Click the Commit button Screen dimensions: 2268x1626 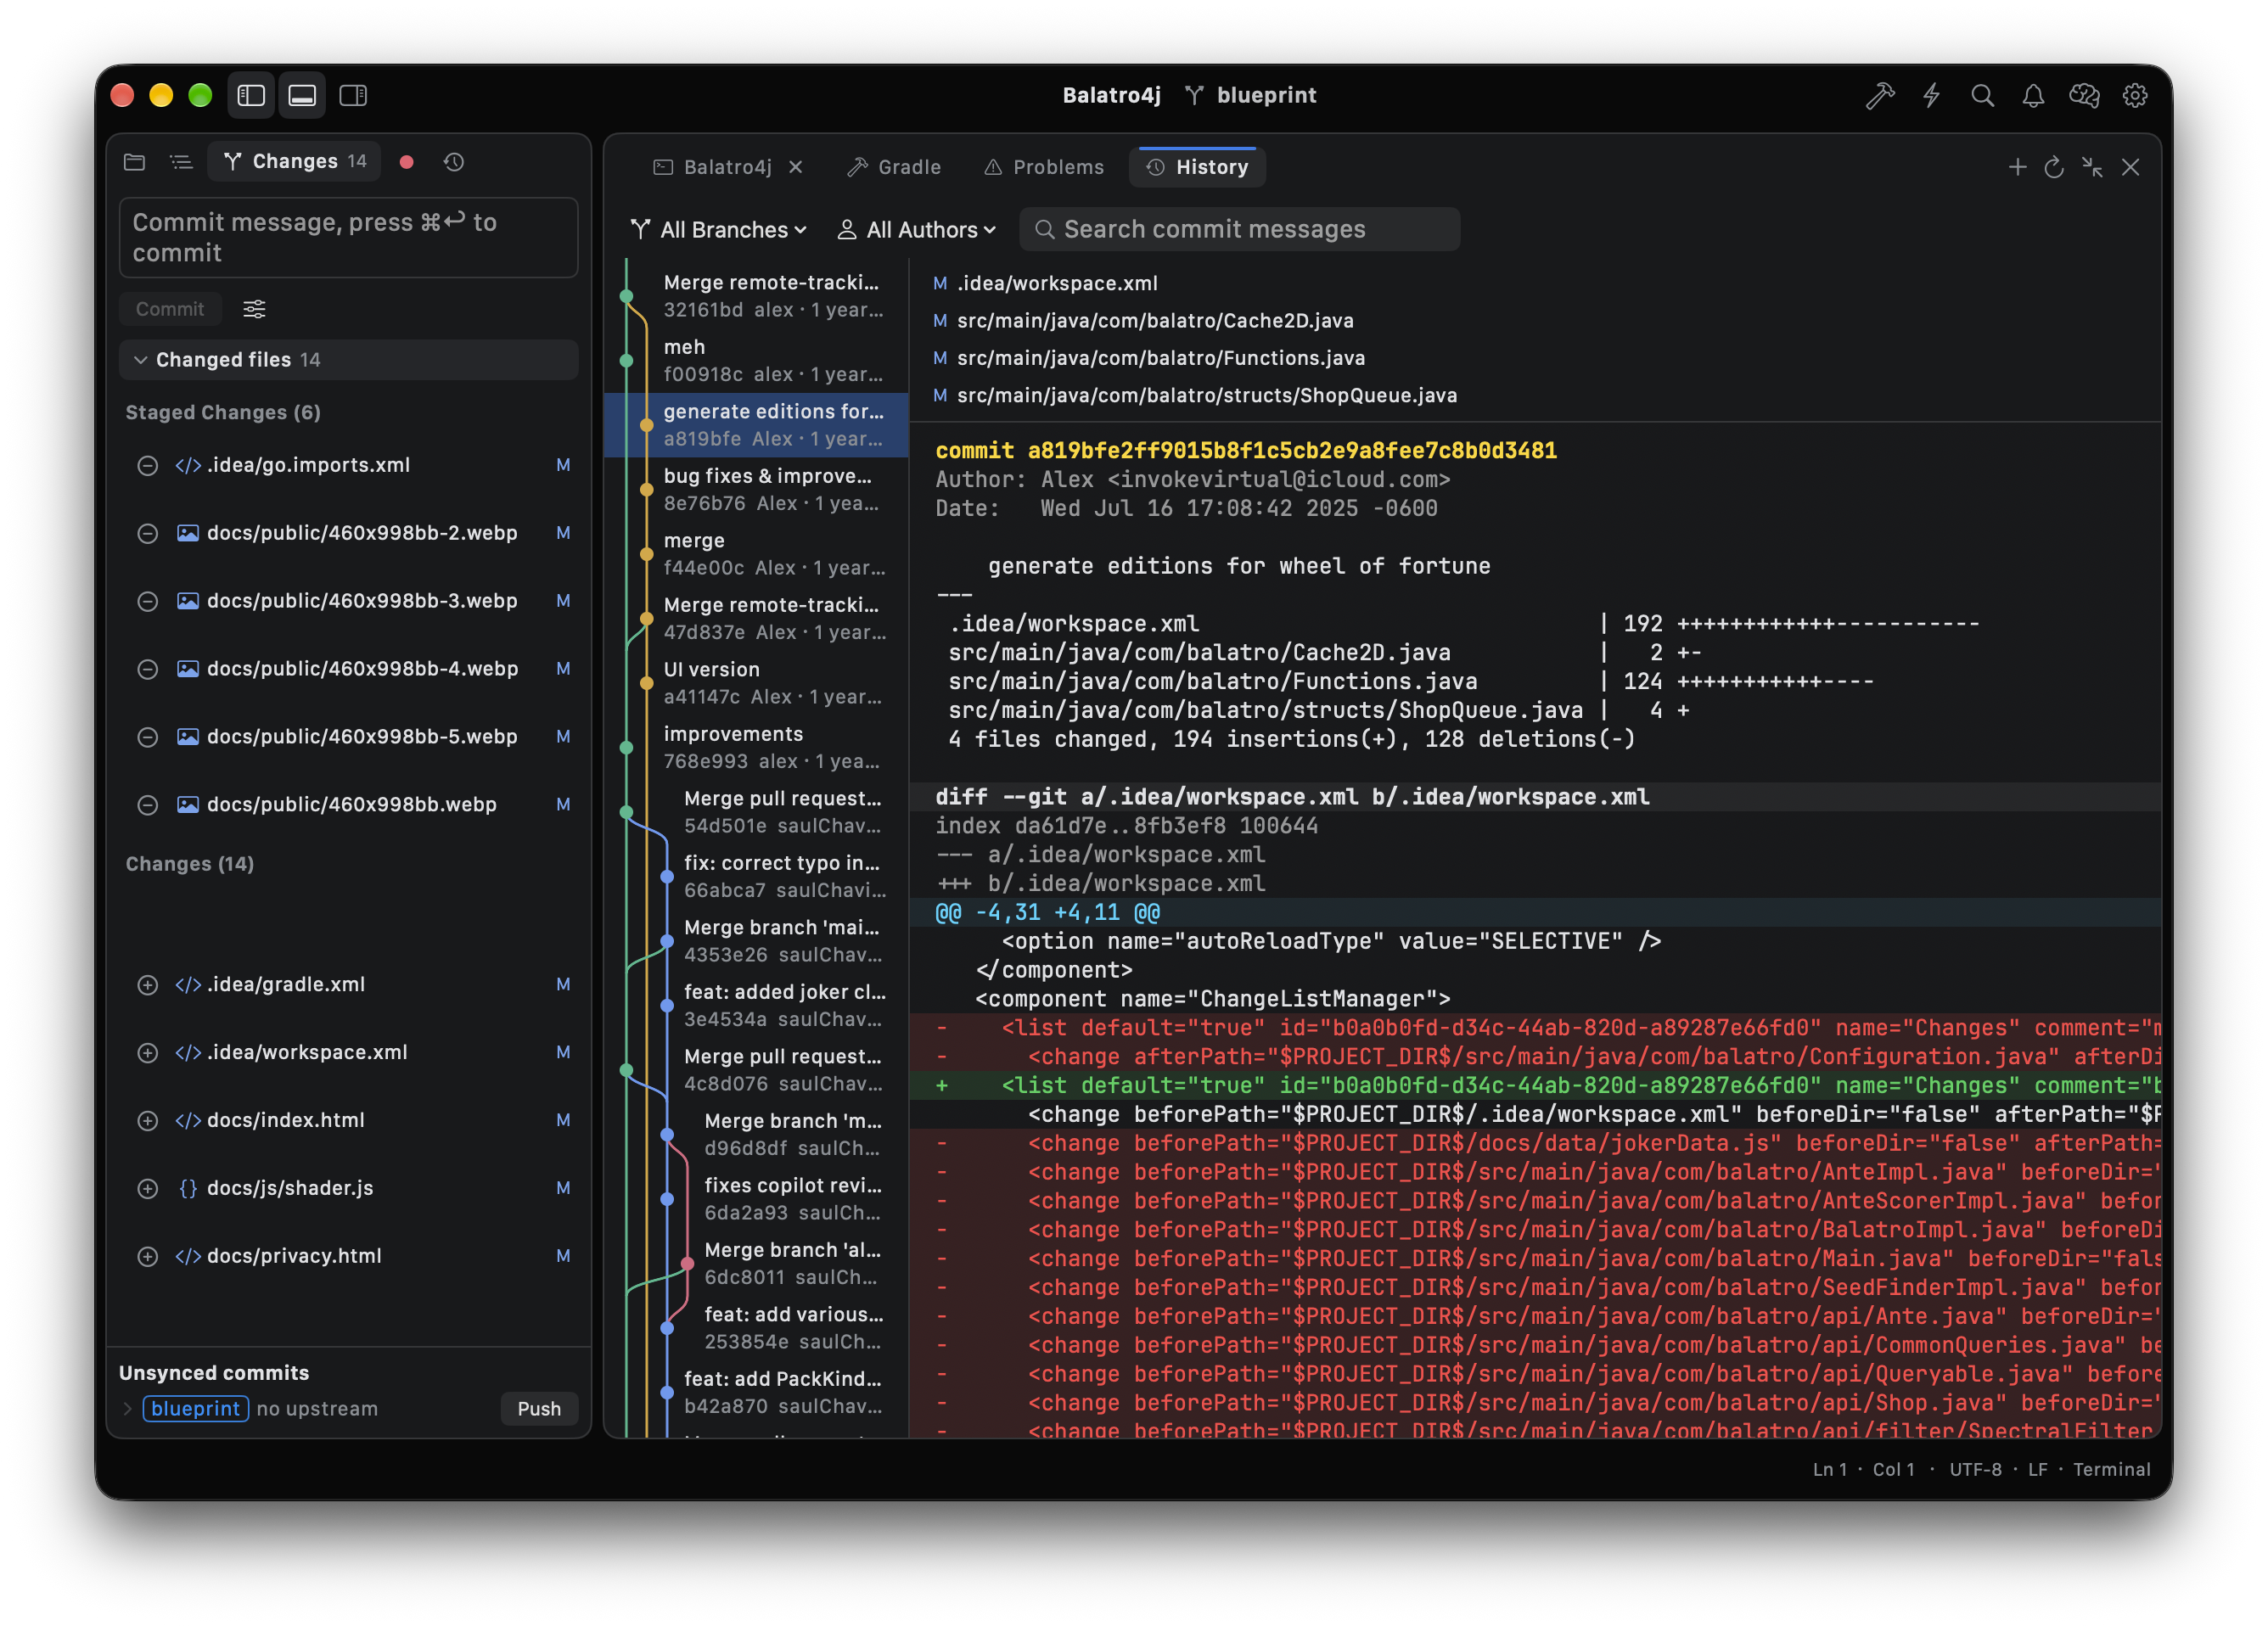170,309
